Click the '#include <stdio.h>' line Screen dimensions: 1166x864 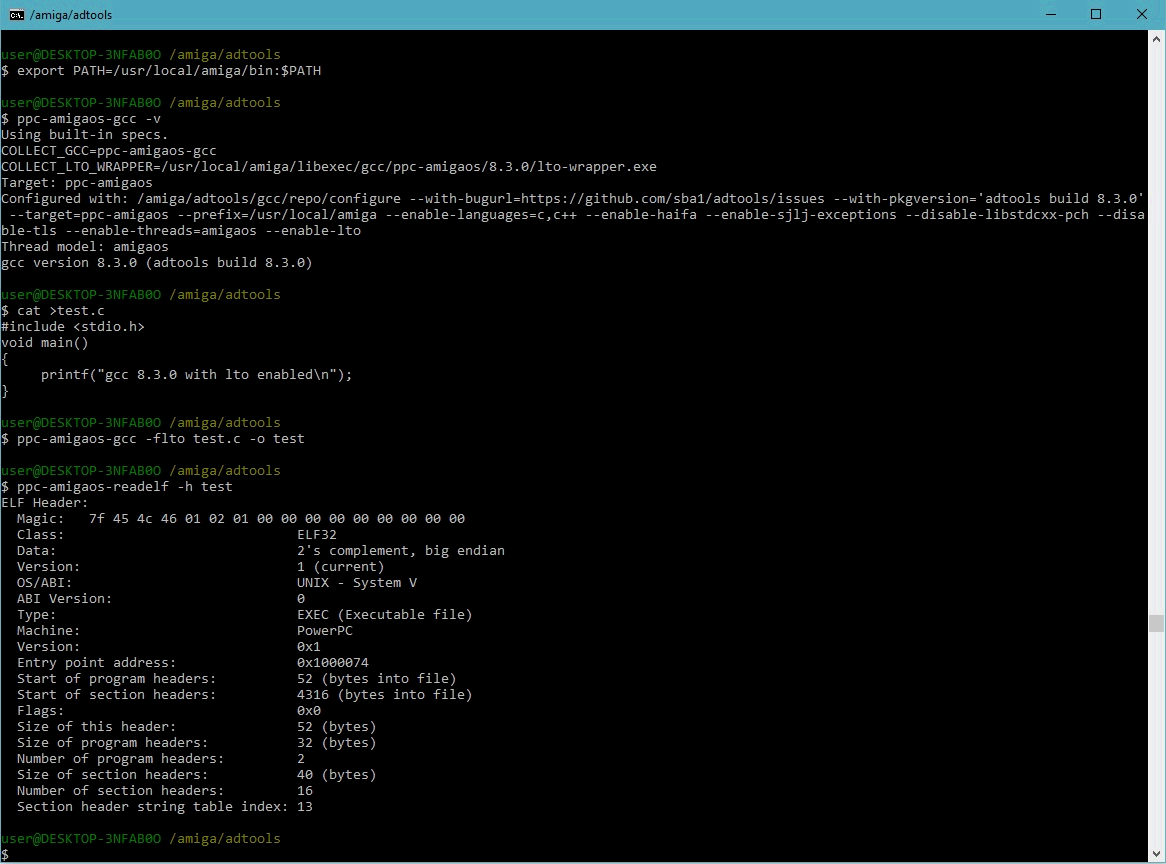[x=73, y=326]
